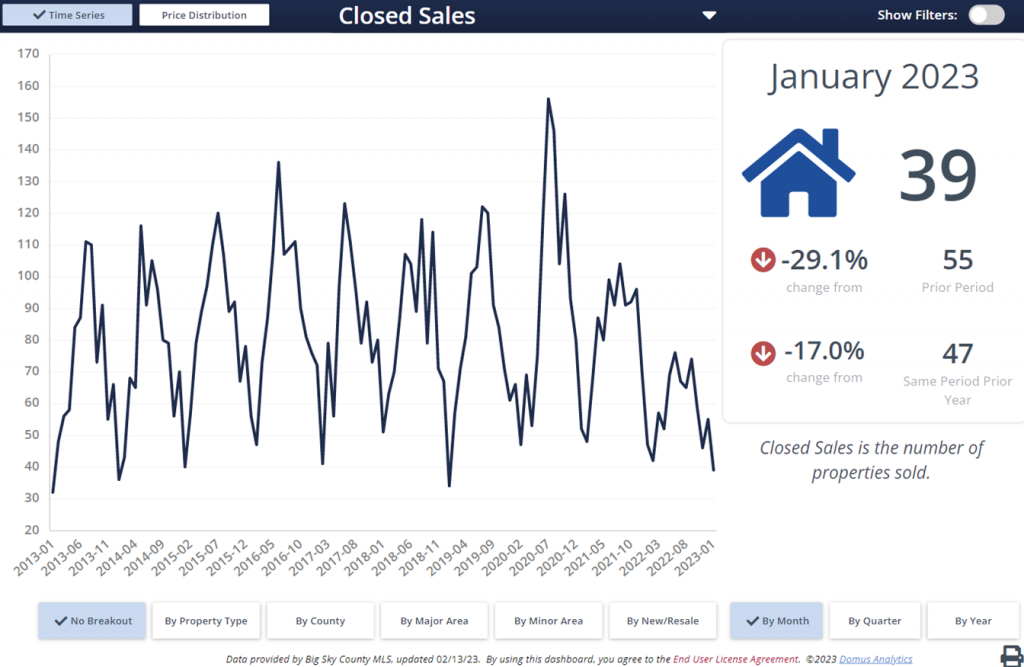Select the By Property Type breakout
This screenshot has height=667, width=1024.
click(x=206, y=621)
